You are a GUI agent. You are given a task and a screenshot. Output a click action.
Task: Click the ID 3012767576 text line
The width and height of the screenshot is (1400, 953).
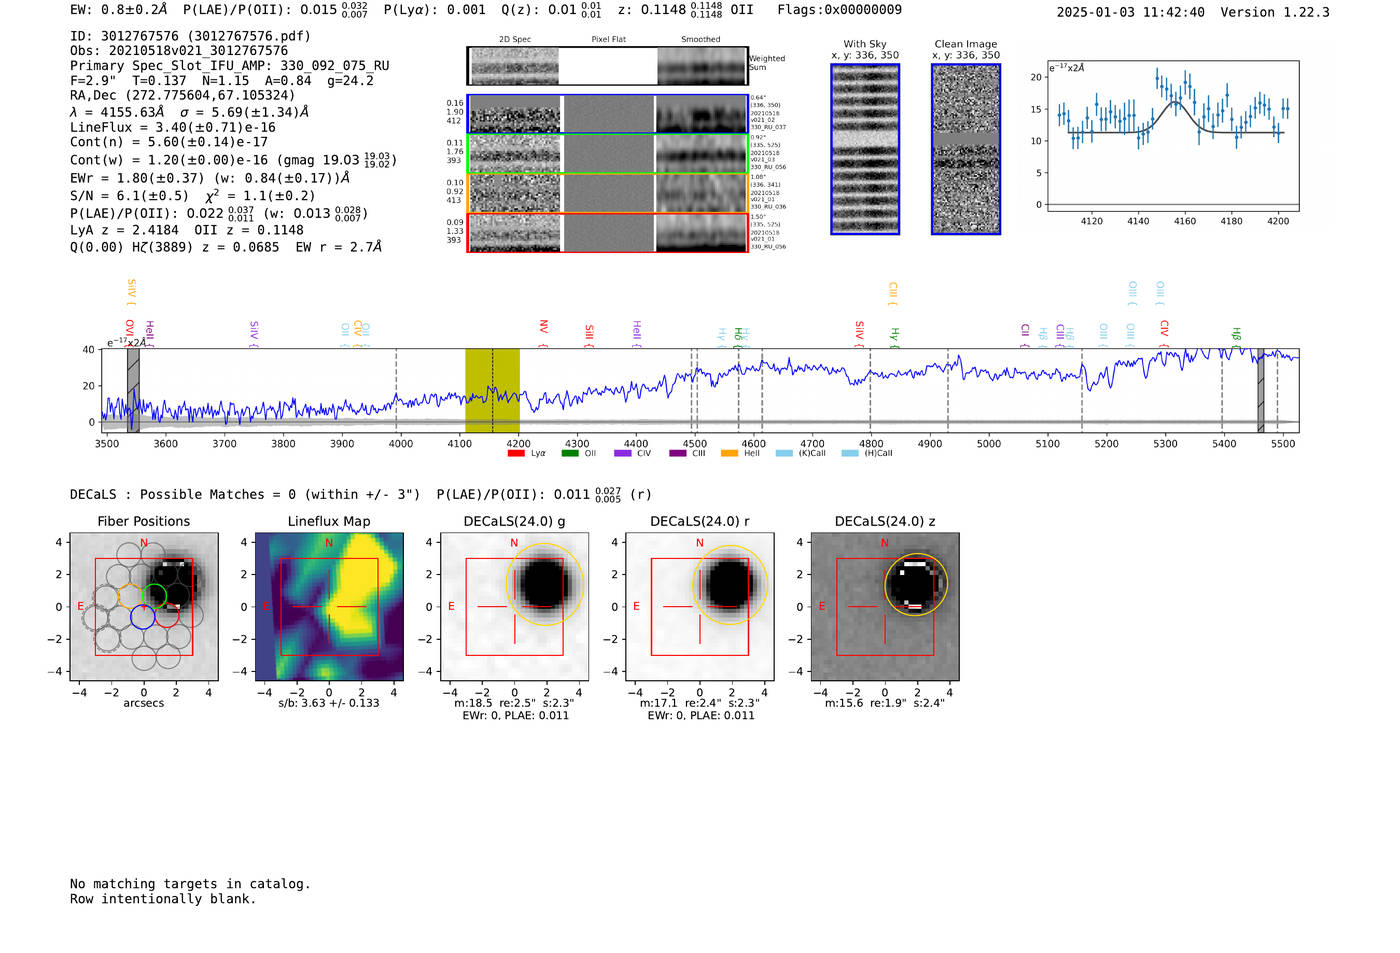pyautogui.click(x=190, y=36)
